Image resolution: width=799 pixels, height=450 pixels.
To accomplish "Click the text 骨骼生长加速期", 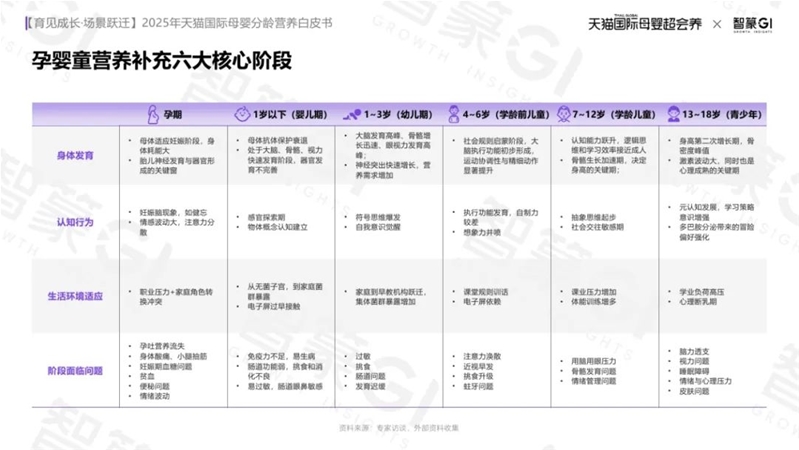I will [x=598, y=160].
